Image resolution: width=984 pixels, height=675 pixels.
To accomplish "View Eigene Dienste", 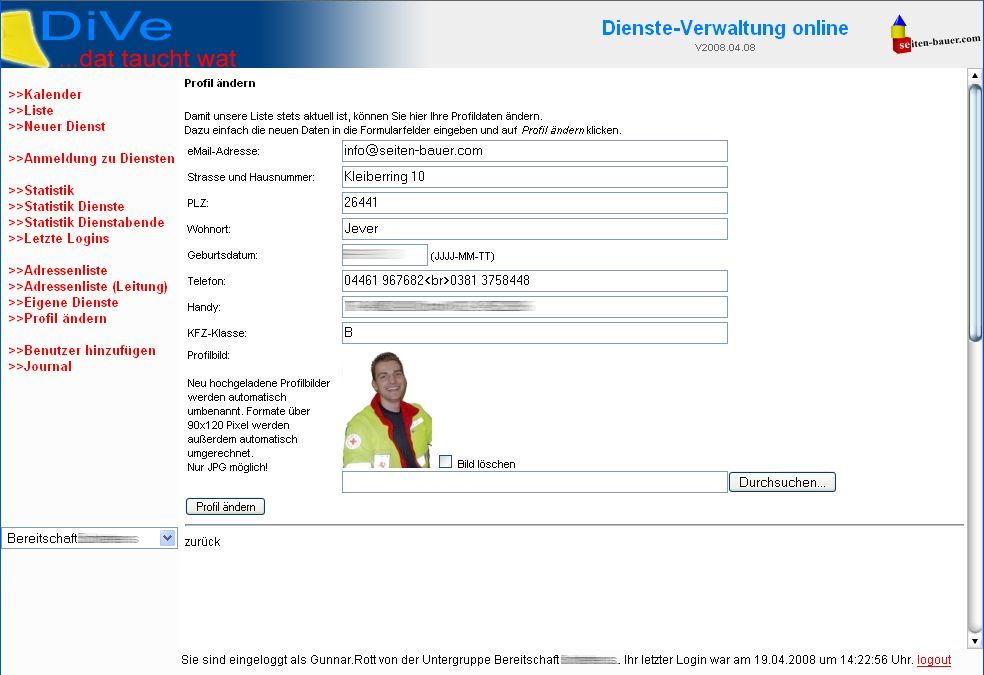I will pyautogui.click(x=63, y=302).
